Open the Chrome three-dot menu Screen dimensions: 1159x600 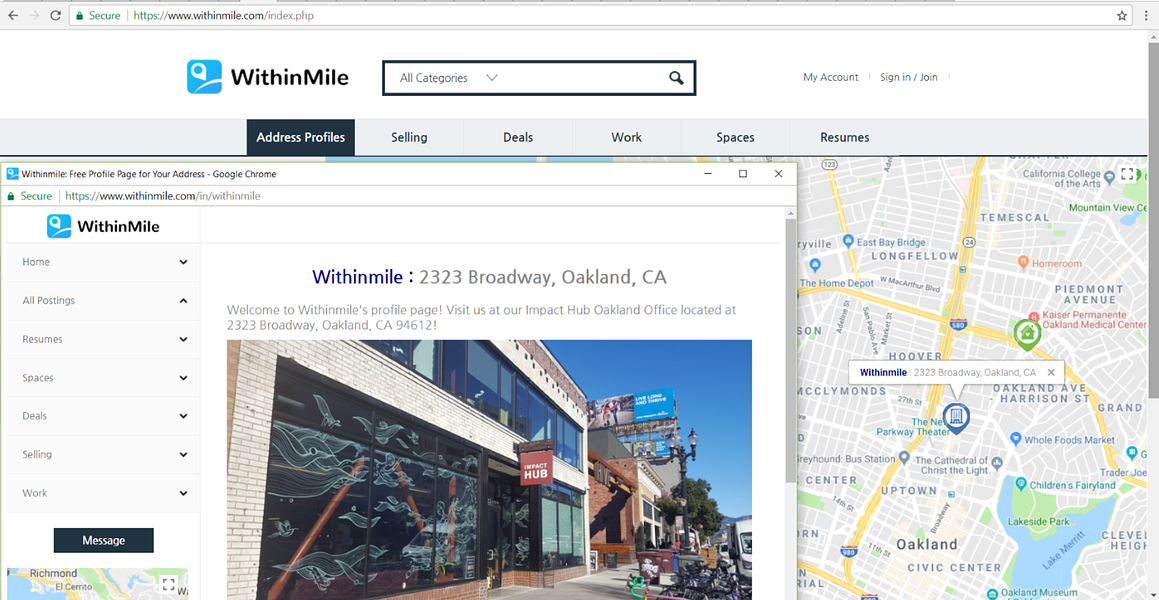click(1146, 16)
